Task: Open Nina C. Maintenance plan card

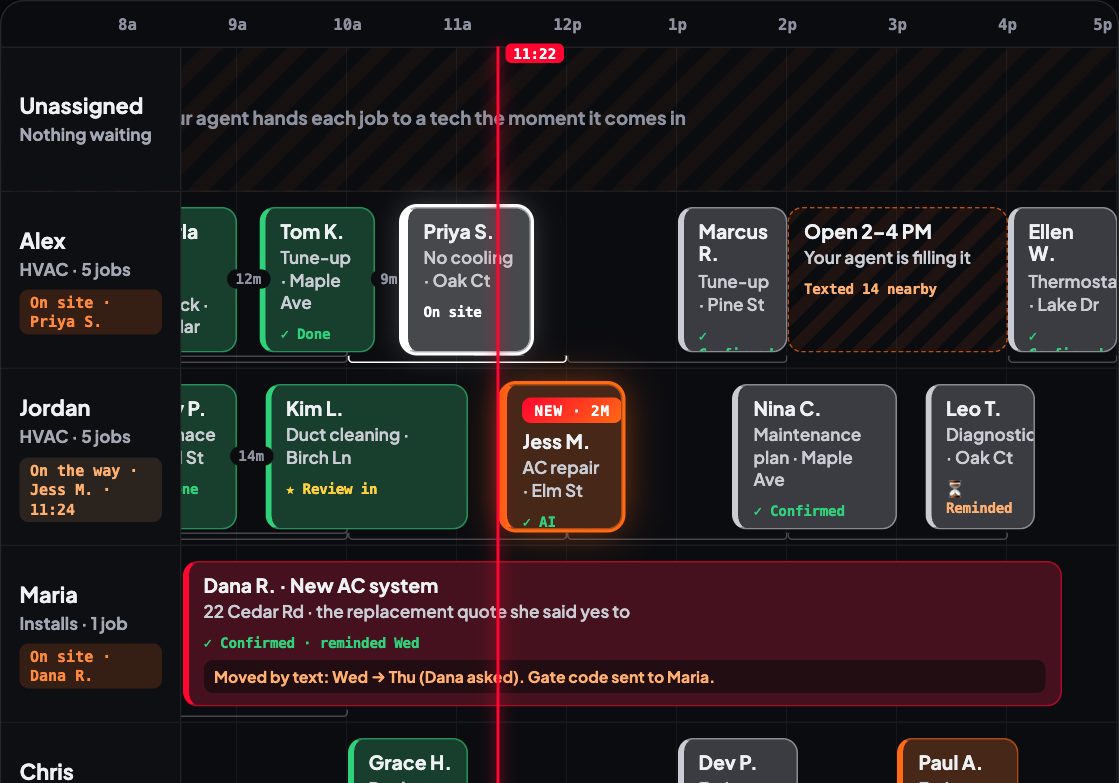Action: (814, 457)
